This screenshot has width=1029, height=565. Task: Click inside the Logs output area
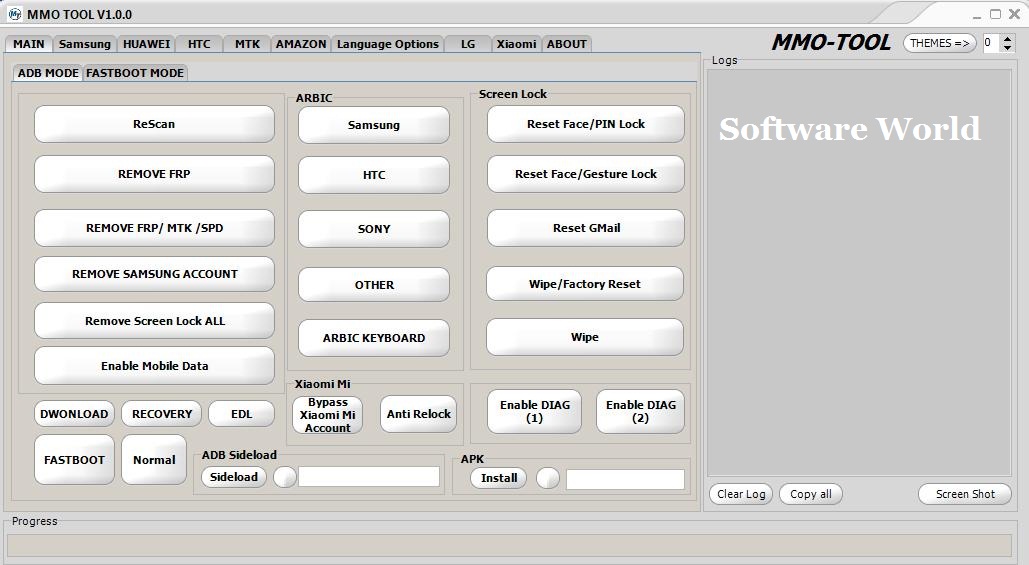click(859, 272)
